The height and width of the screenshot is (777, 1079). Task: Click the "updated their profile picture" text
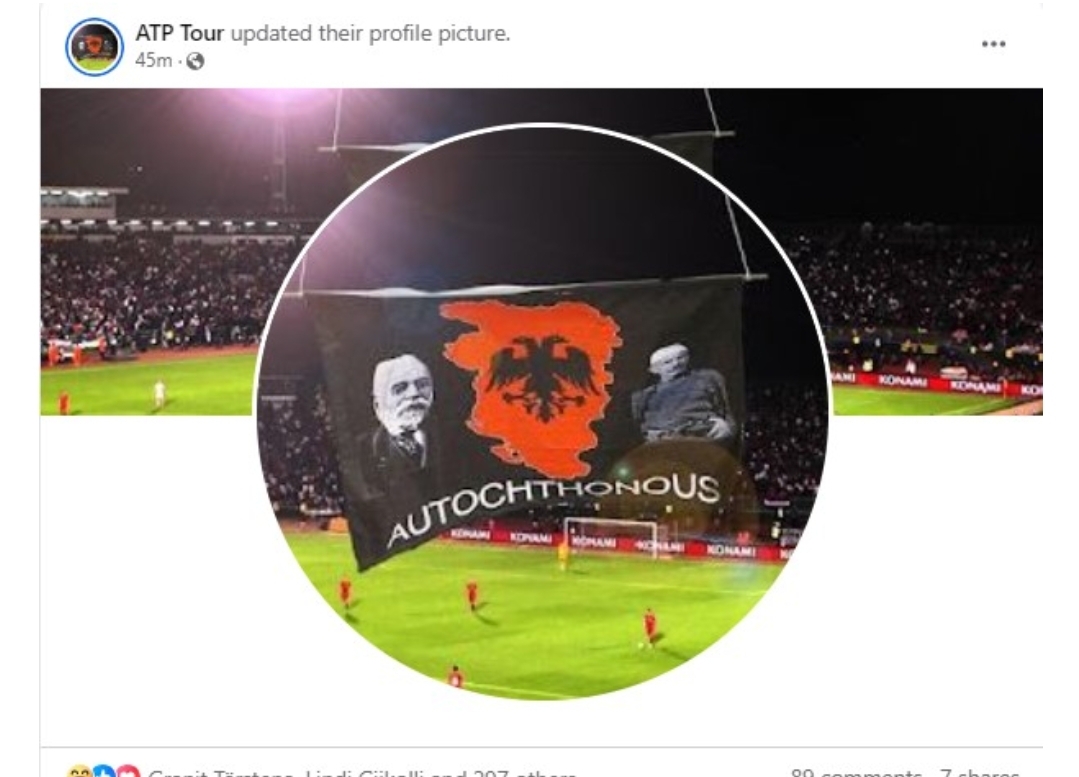[x=370, y=33]
